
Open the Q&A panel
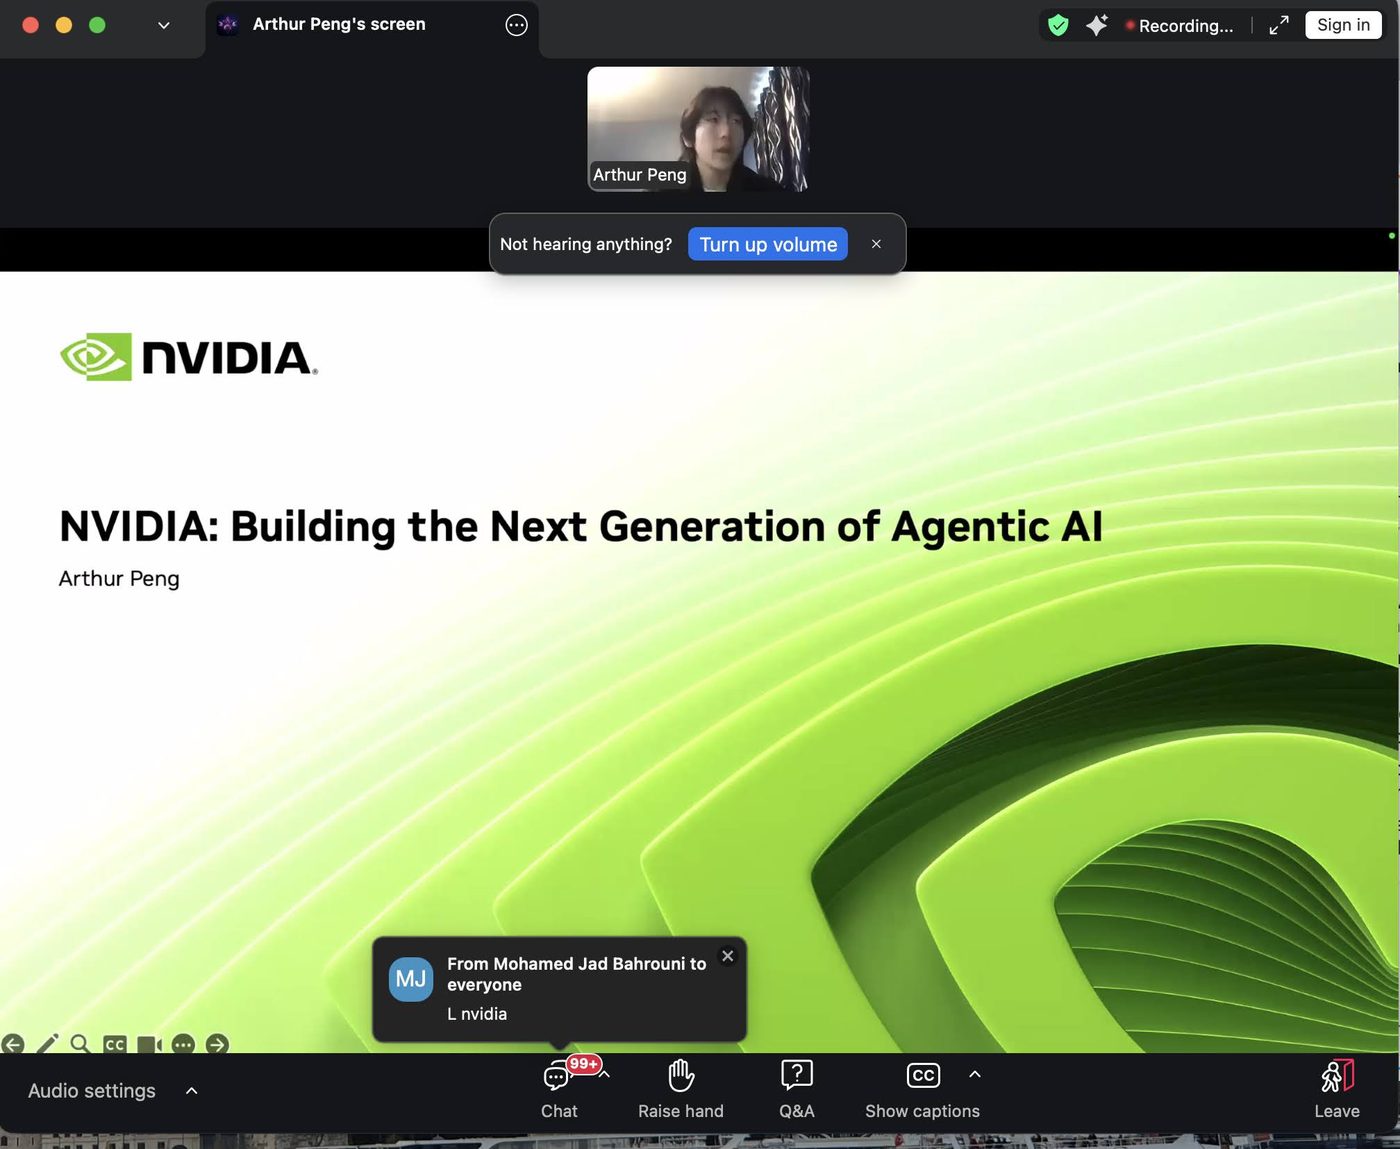click(797, 1089)
